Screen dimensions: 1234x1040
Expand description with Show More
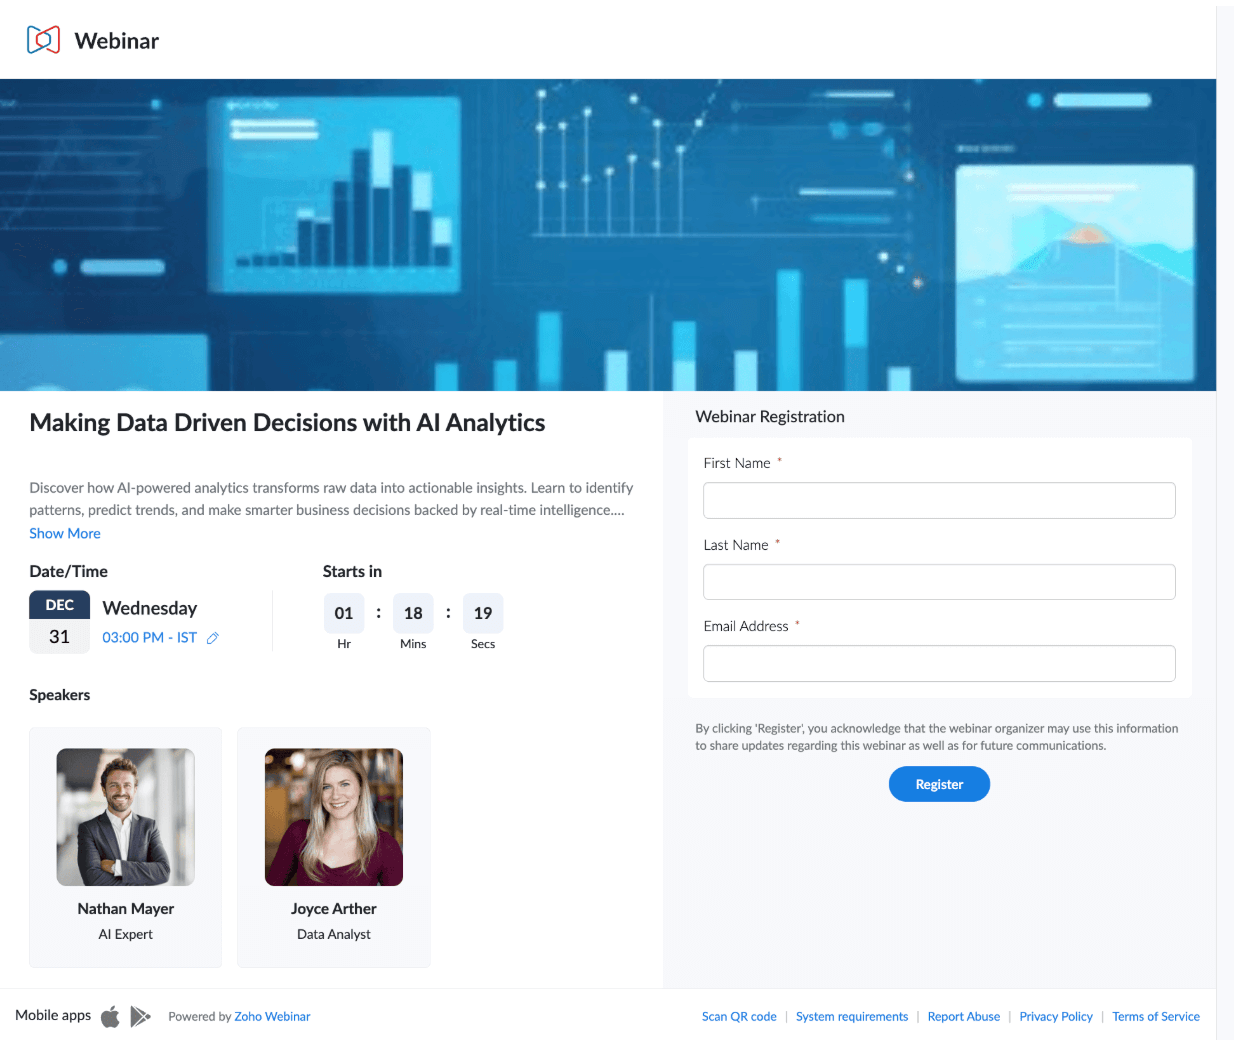click(65, 534)
